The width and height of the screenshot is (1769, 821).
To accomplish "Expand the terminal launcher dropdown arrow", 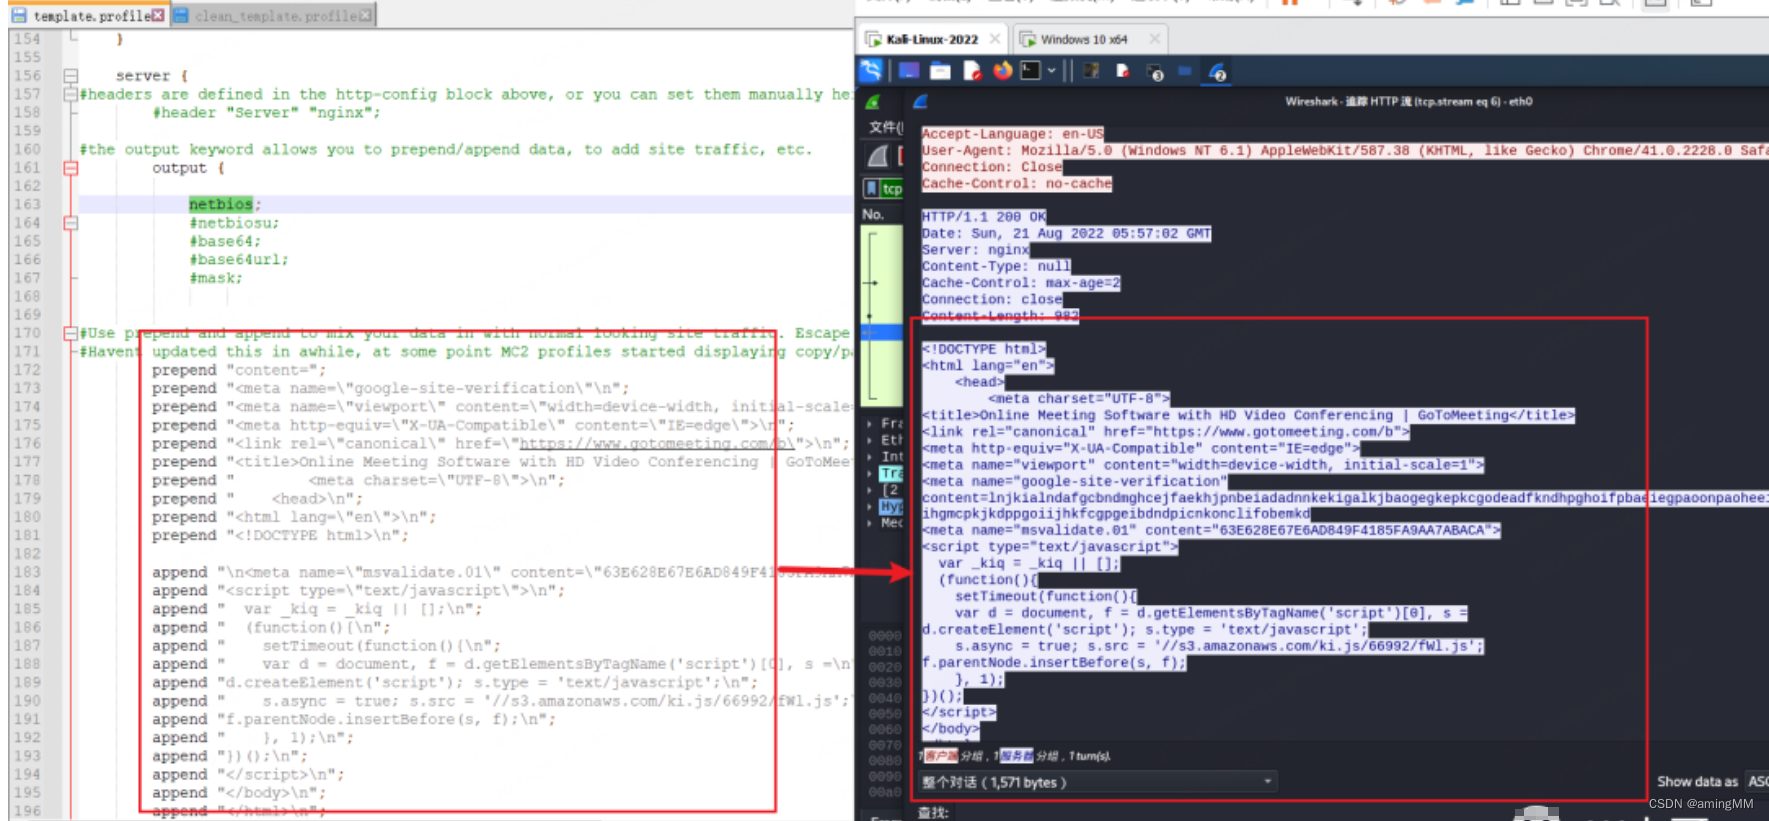I will (1051, 71).
